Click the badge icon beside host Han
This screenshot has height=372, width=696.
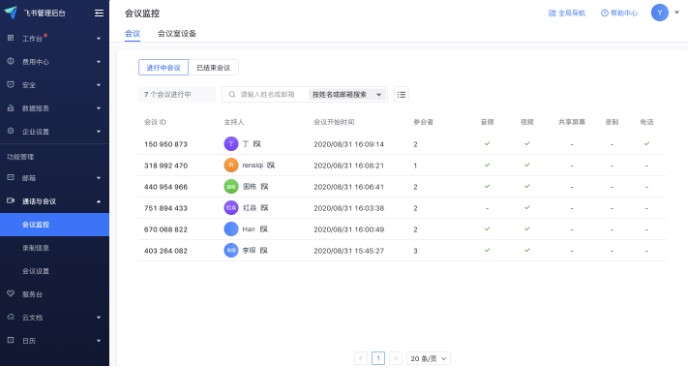click(x=264, y=229)
